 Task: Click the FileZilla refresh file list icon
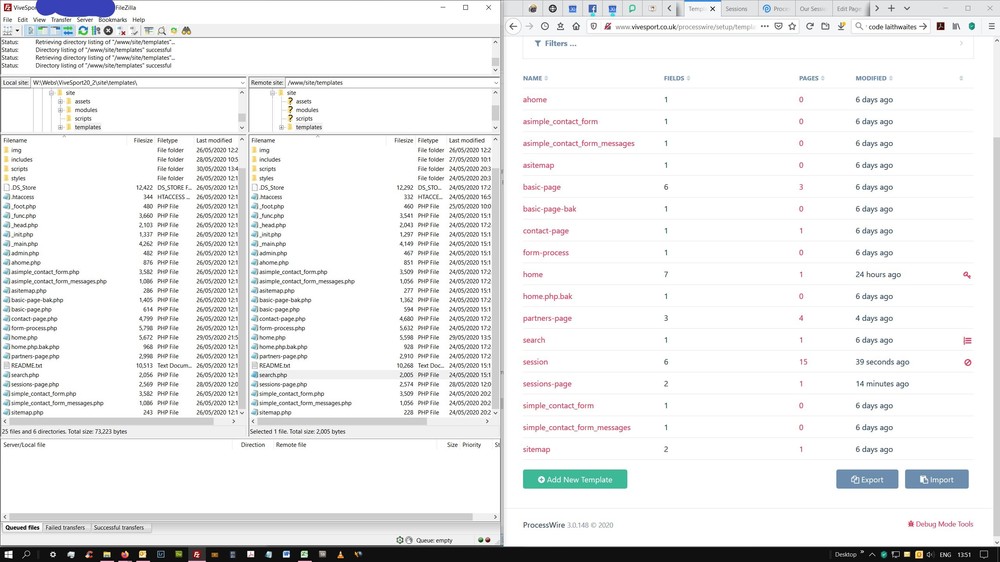(x=83, y=31)
